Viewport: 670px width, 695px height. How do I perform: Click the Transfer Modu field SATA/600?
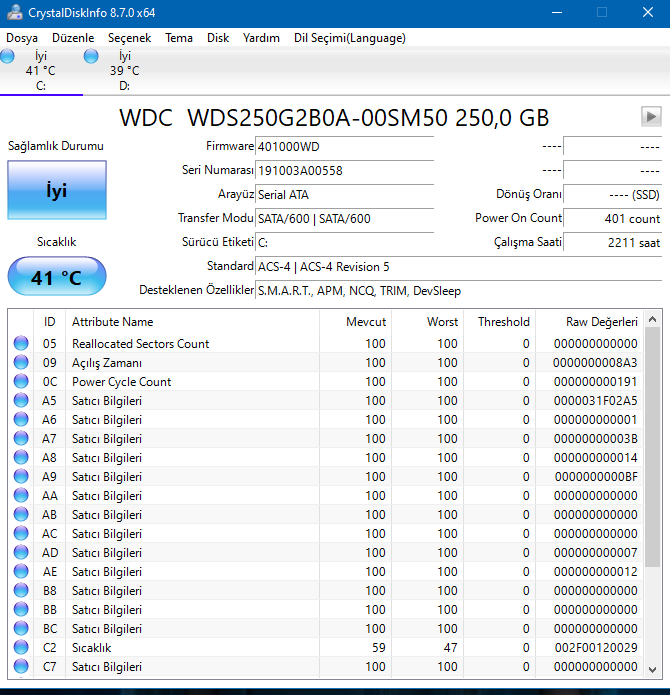point(344,219)
